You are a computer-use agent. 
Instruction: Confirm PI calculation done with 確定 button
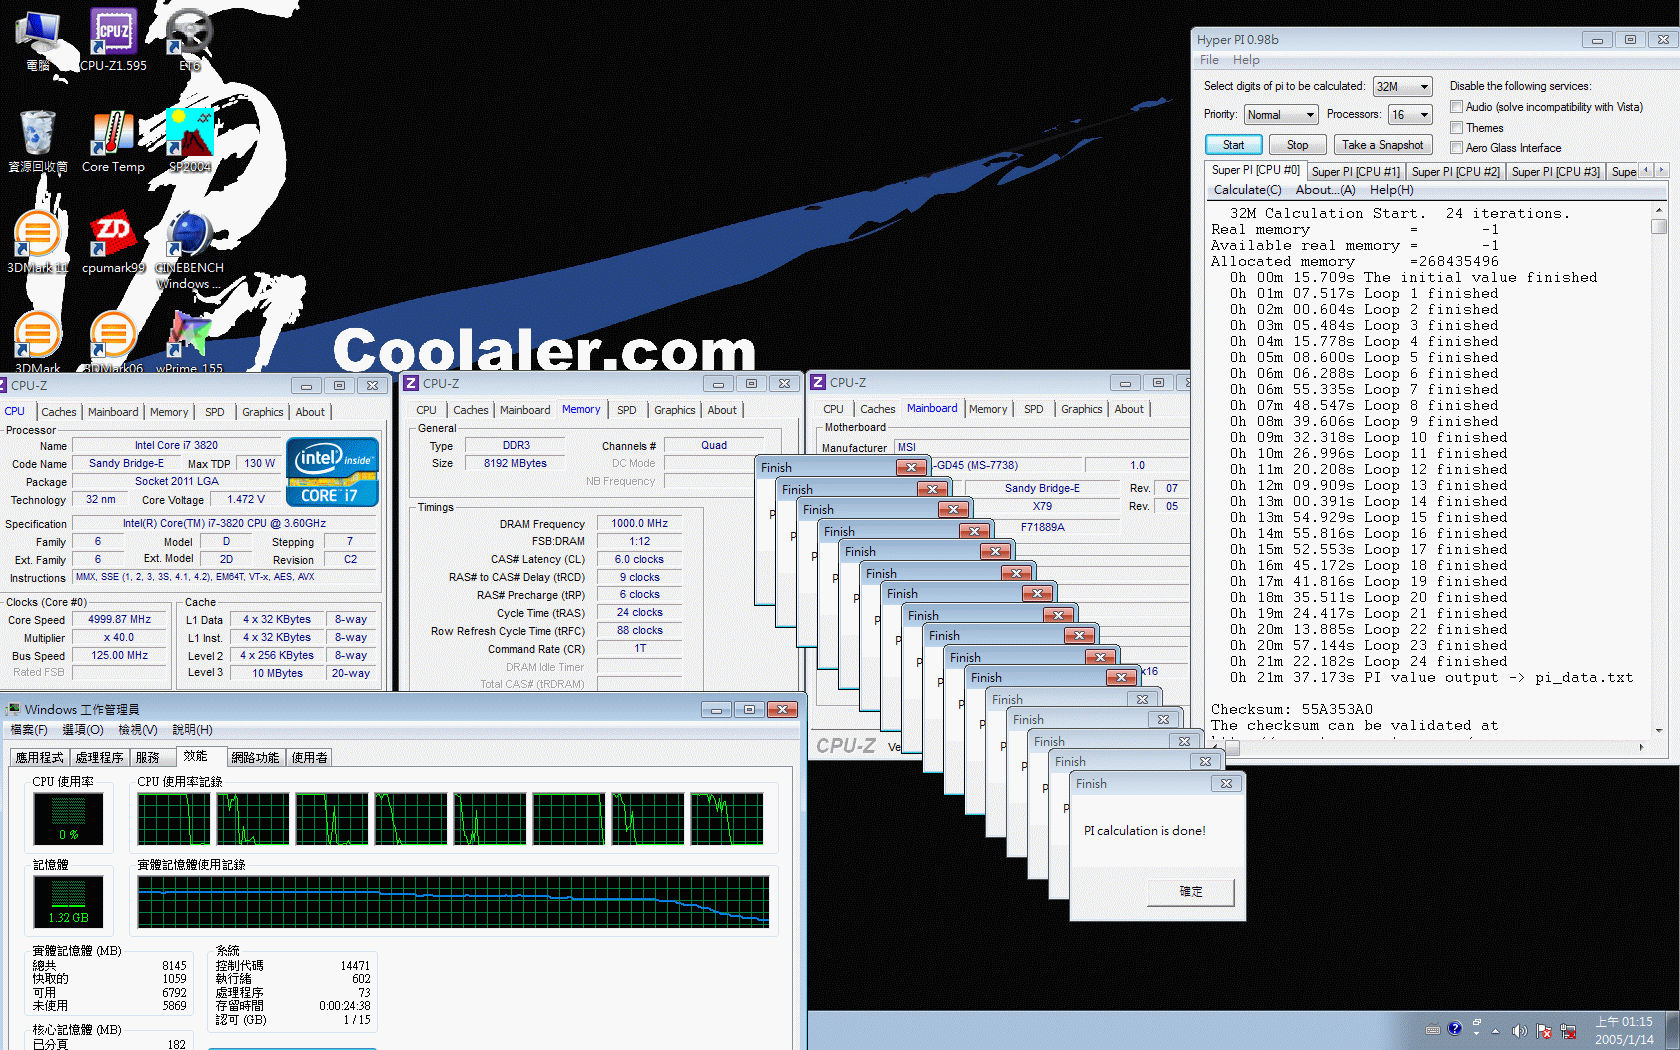click(1190, 892)
